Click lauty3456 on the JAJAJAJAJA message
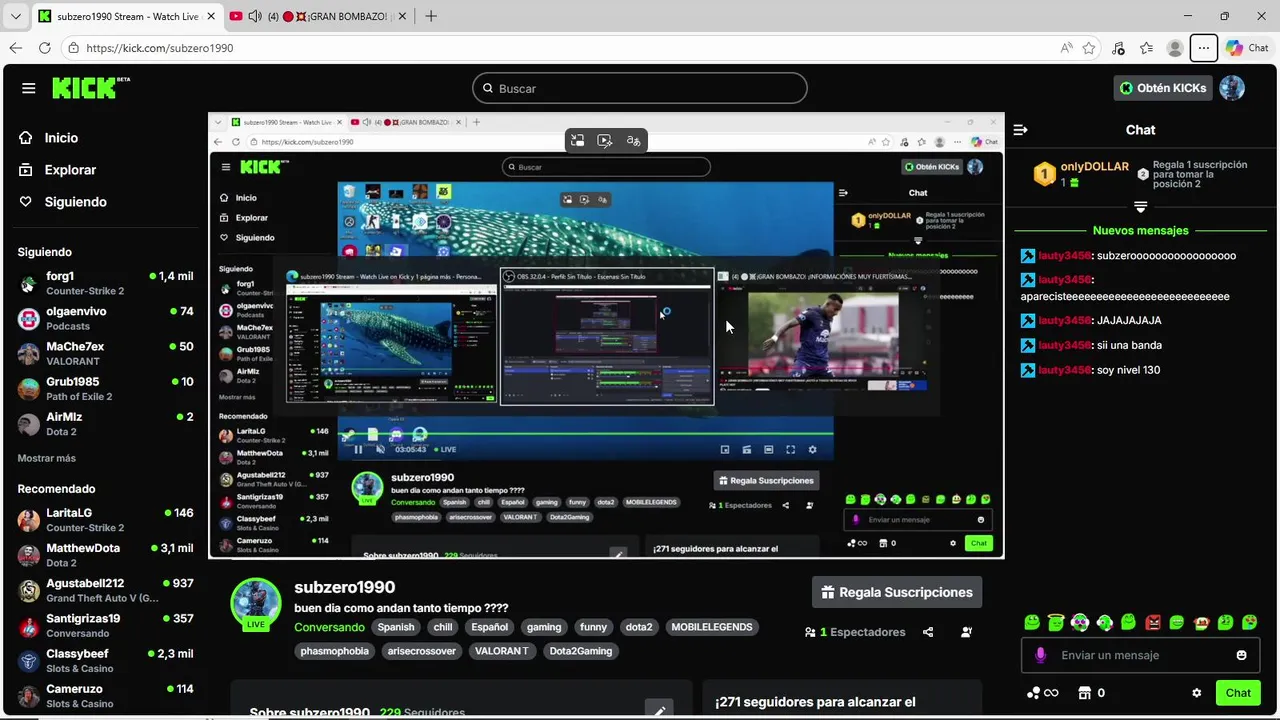 [1065, 321]
